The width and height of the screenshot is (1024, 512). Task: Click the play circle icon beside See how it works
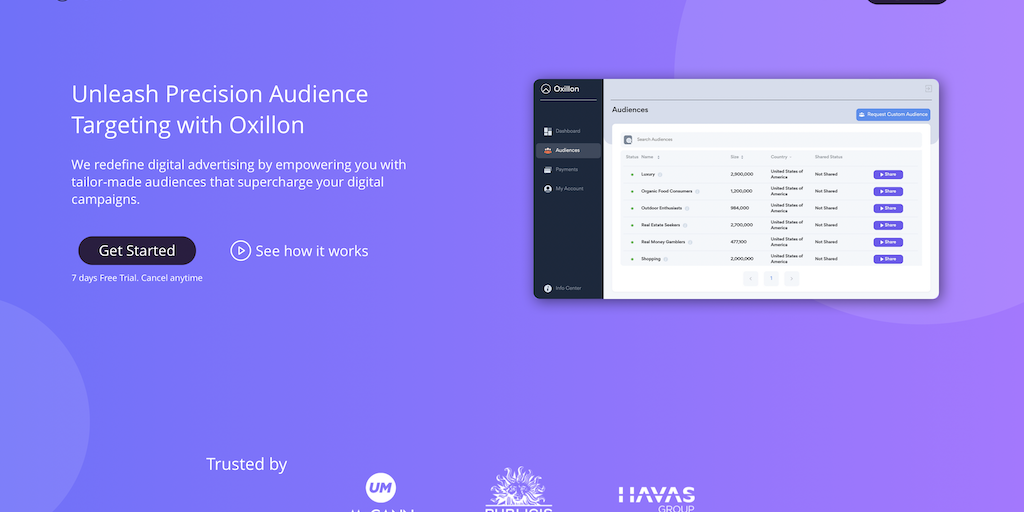pyautogui.click(x=240, y=251)
